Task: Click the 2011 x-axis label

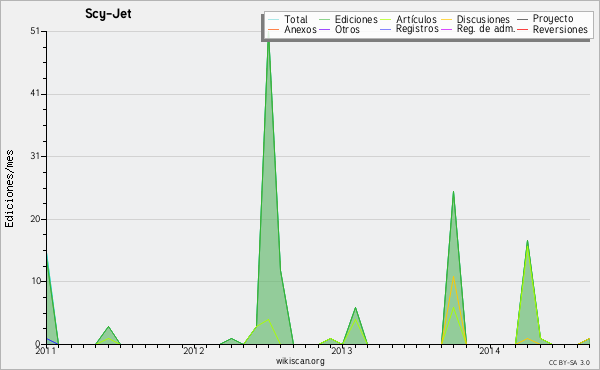Action: (46, 350)
